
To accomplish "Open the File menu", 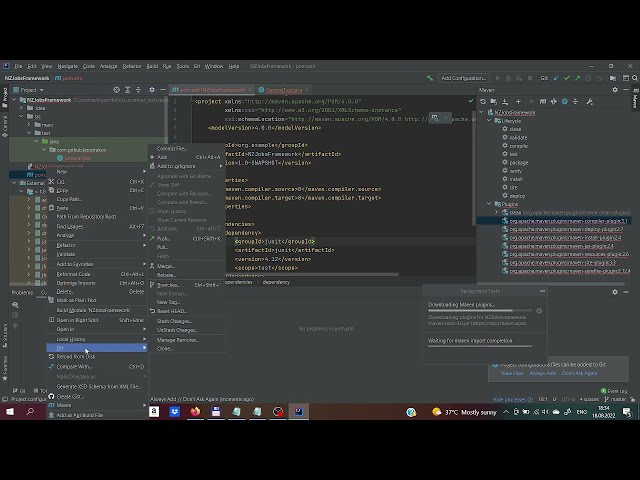I will pos(18,66).
